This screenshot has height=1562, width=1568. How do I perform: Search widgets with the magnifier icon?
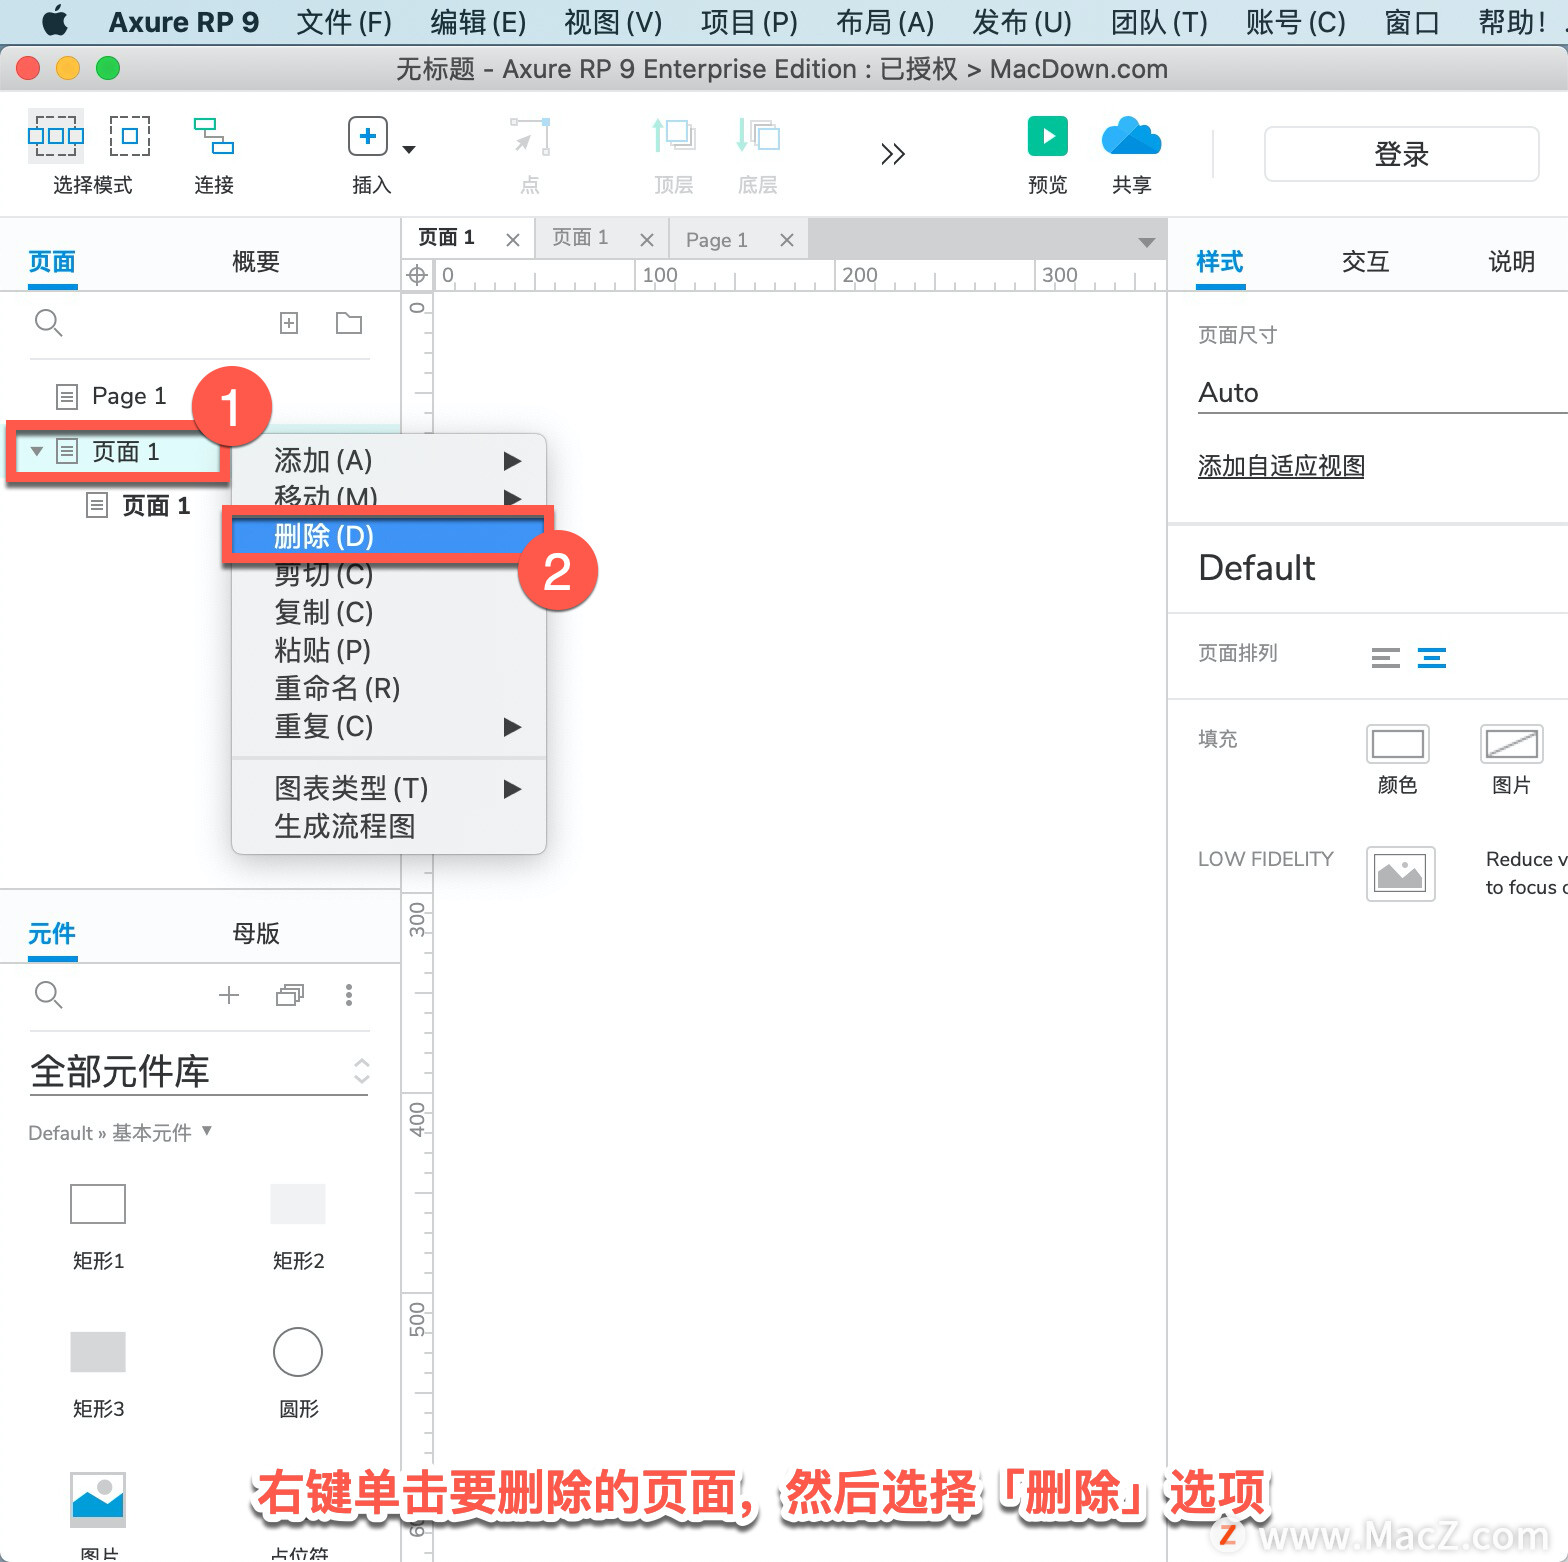click(48, 995)
